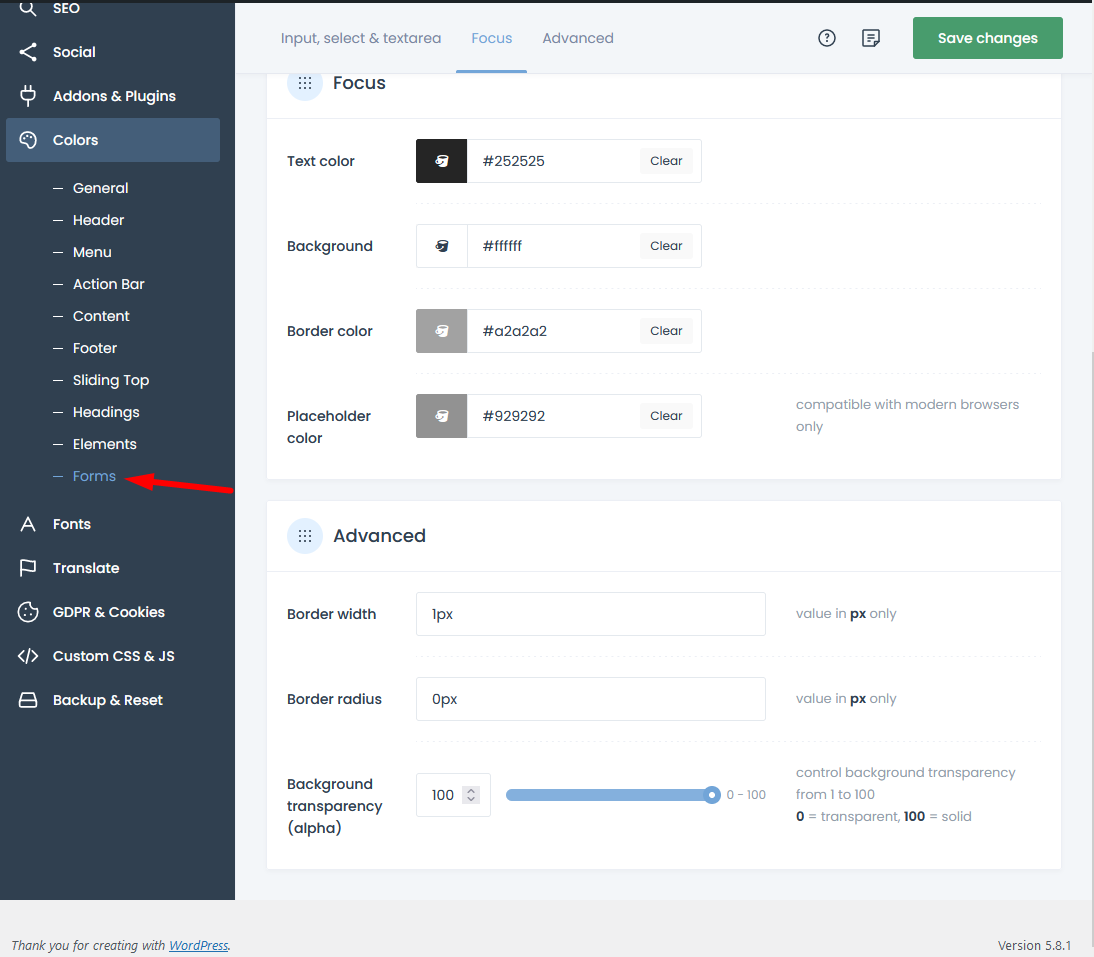Screen dimensions: 1094x957
Task: Open the notes icon beside Save changes
Action: [871, 38]
